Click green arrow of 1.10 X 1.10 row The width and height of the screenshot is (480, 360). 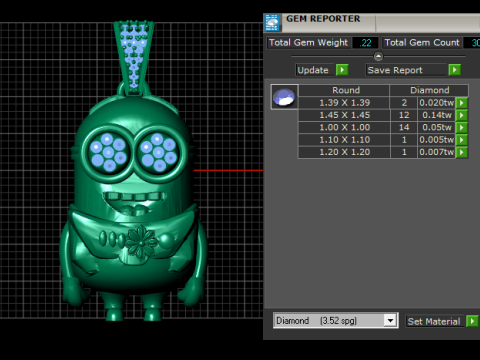462,140
